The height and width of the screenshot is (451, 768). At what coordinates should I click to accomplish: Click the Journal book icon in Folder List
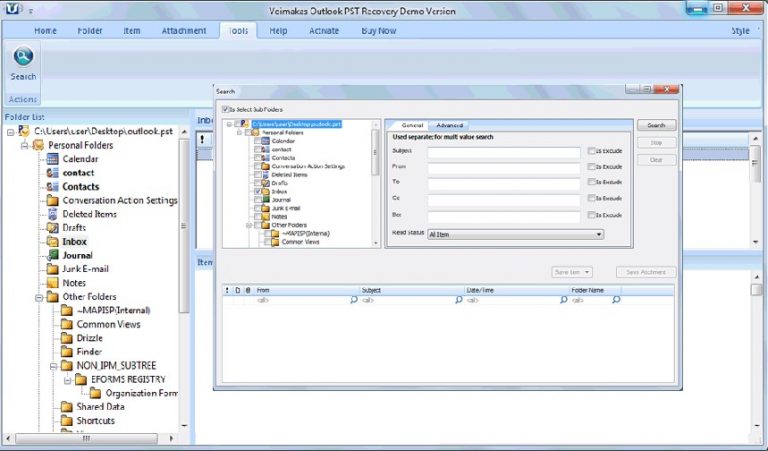point(52,255)
